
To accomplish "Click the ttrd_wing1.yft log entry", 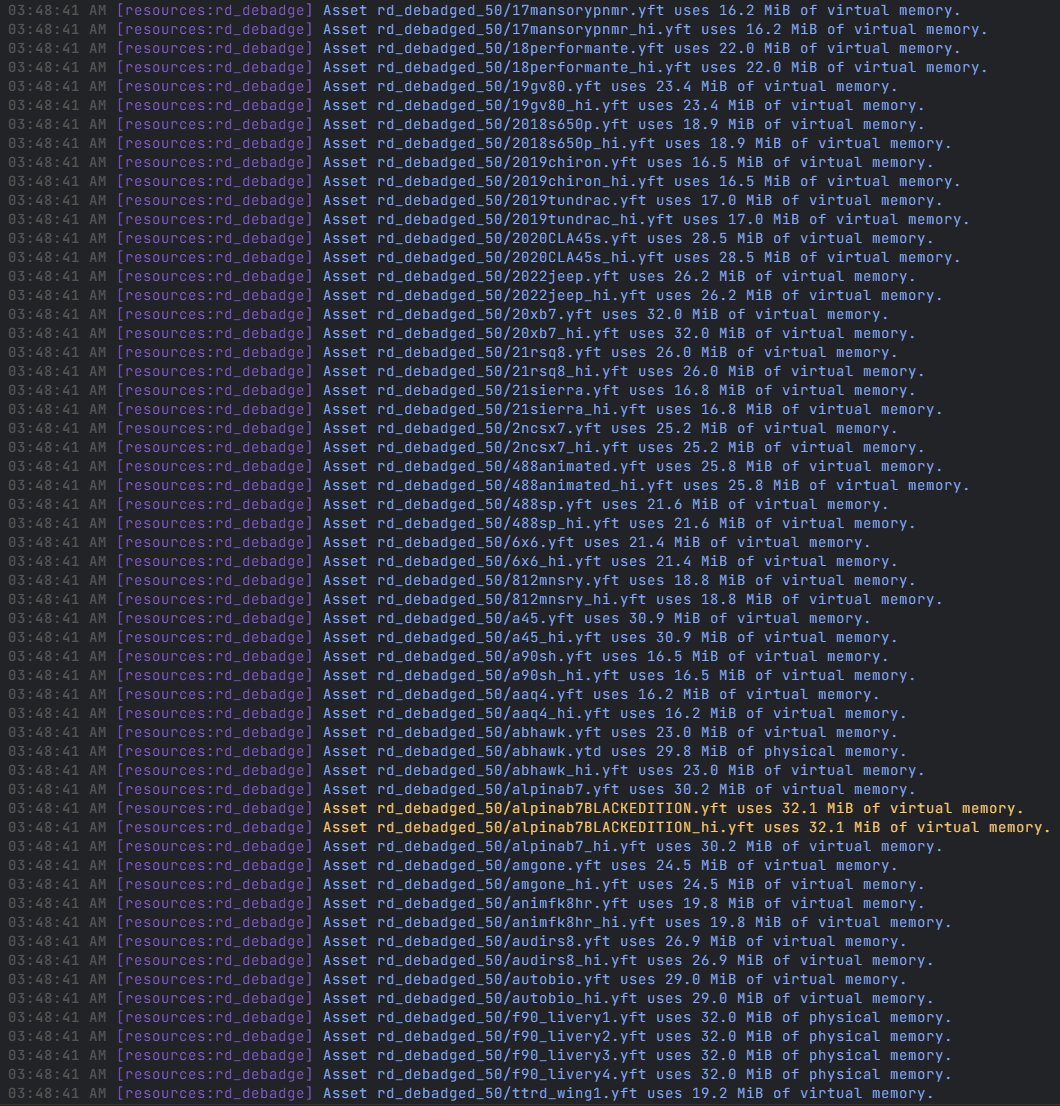I will (x=627, y=1094).
